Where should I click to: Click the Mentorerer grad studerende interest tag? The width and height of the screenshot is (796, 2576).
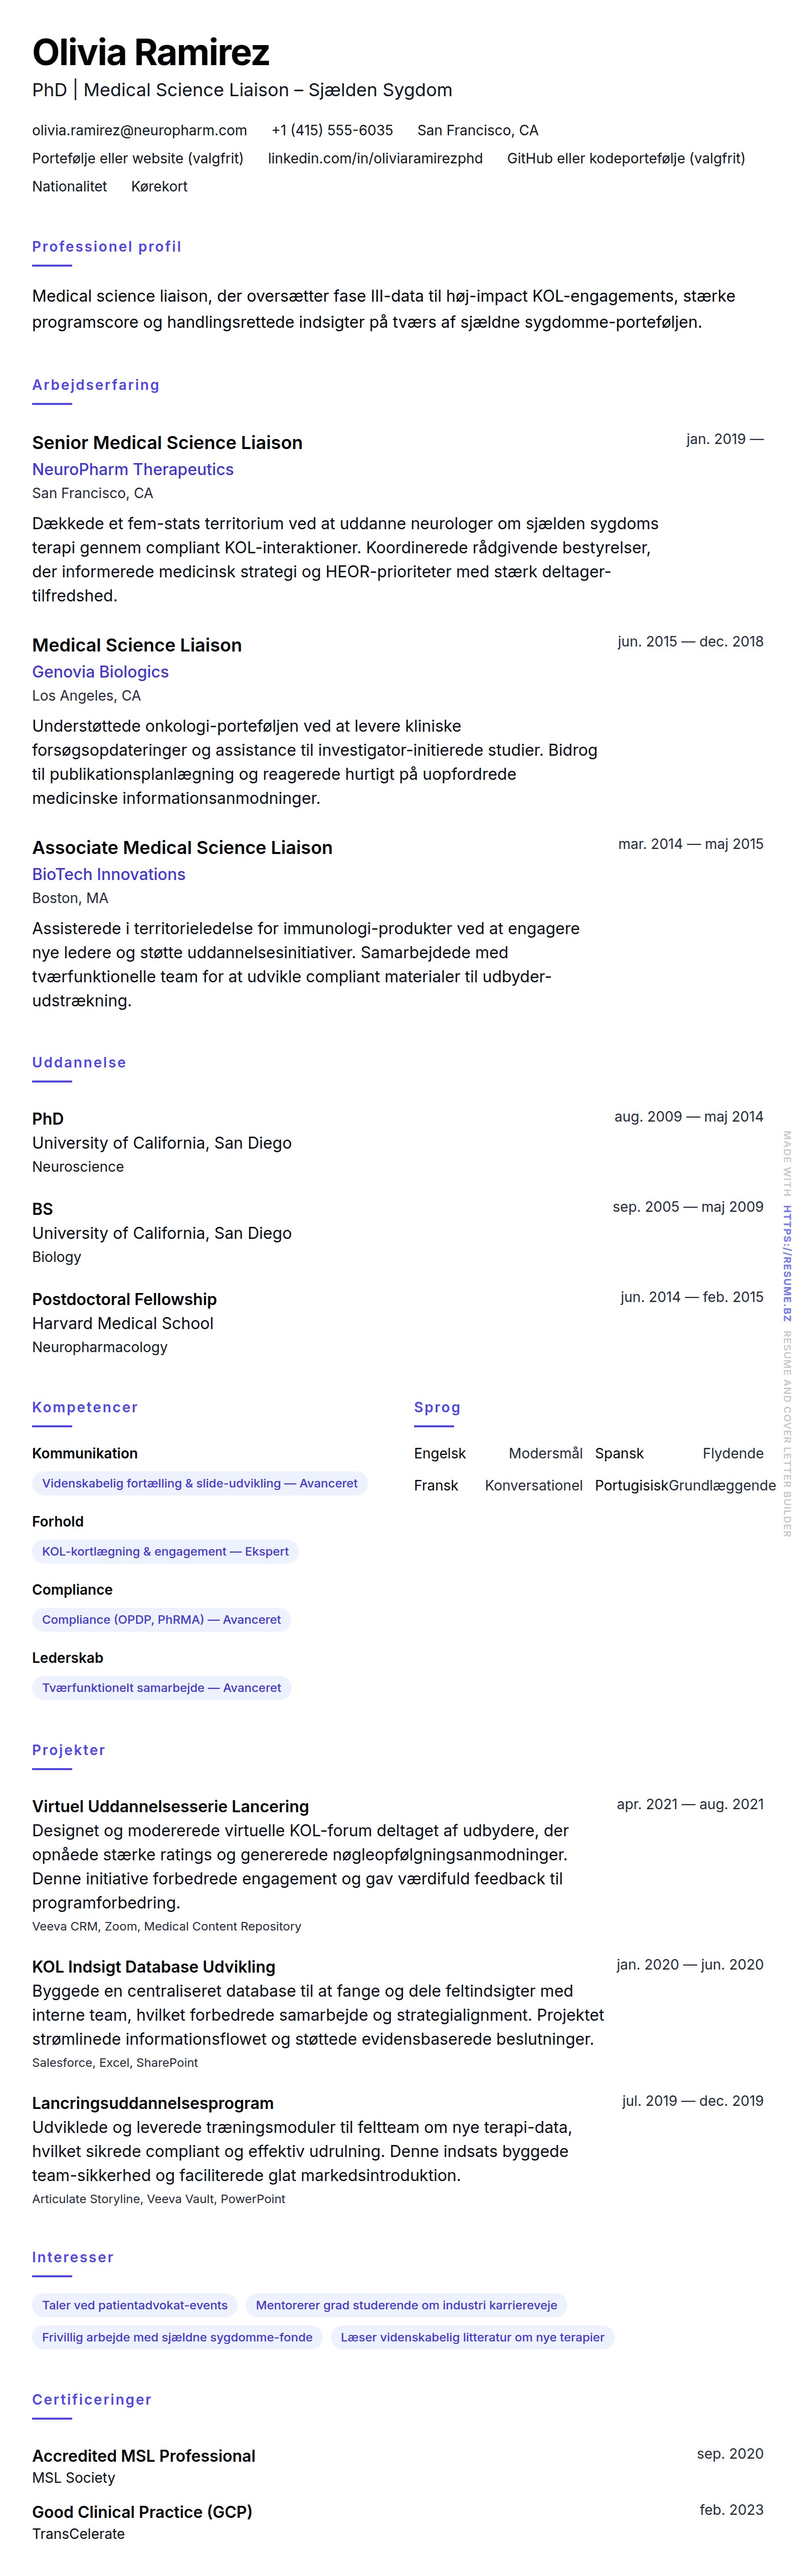click(406, 2305)
